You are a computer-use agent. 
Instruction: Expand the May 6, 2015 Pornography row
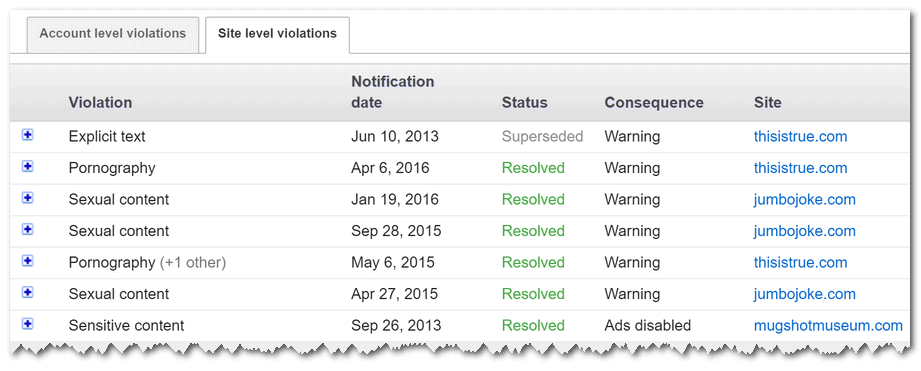pos(28,261)
